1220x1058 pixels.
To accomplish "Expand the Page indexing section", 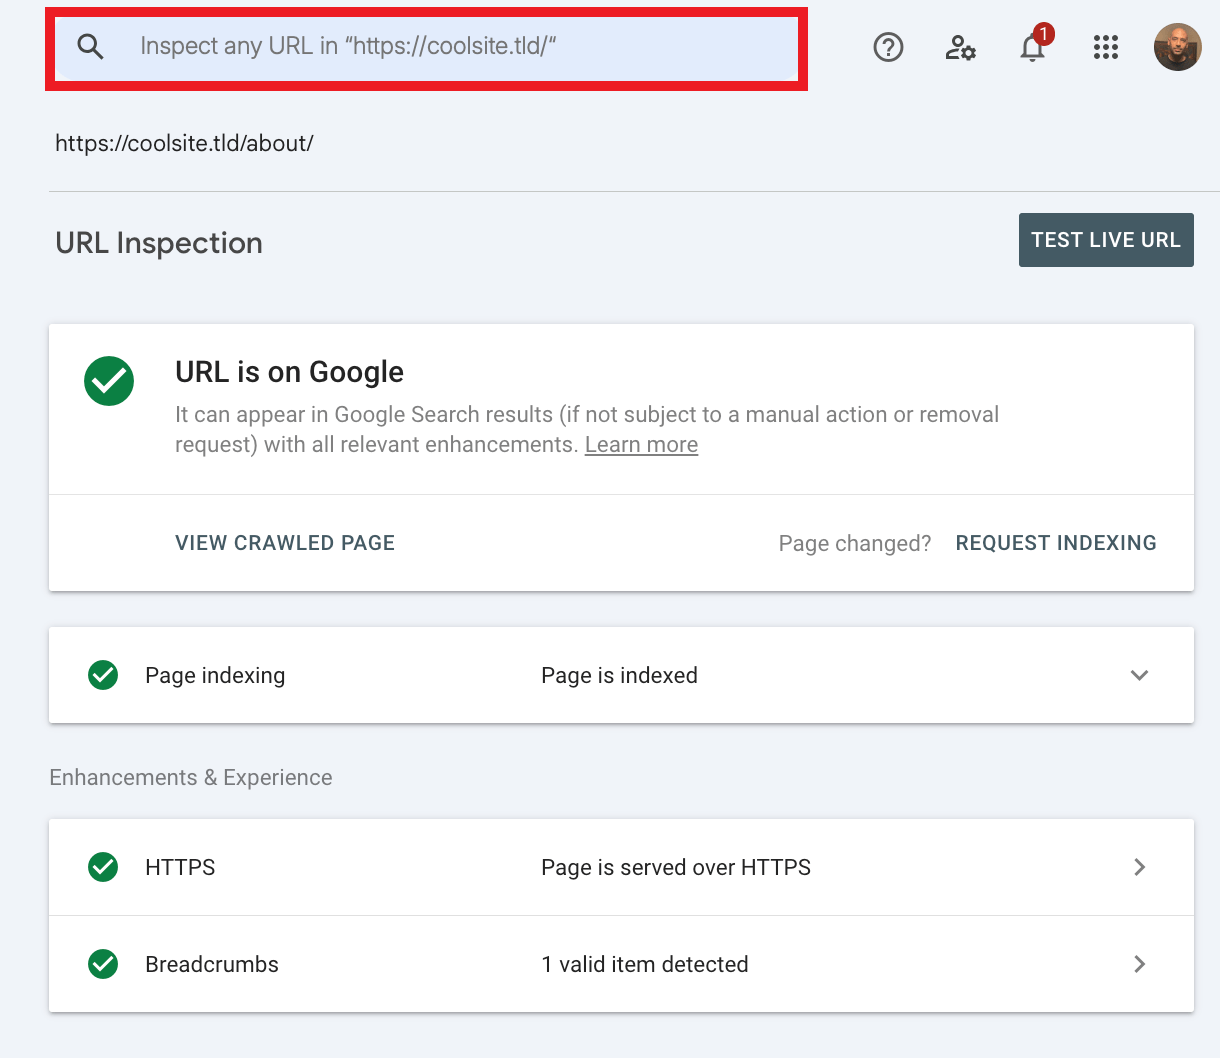I will click(x=1139, y=675).
